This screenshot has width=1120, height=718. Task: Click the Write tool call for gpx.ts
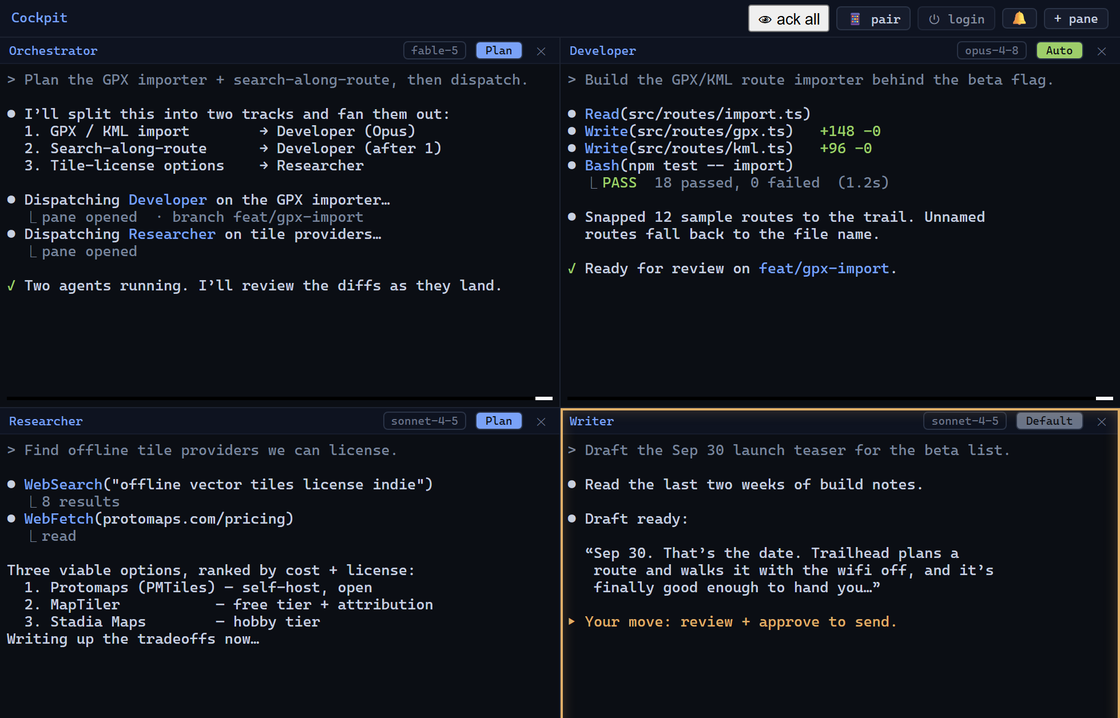point(689,131)
